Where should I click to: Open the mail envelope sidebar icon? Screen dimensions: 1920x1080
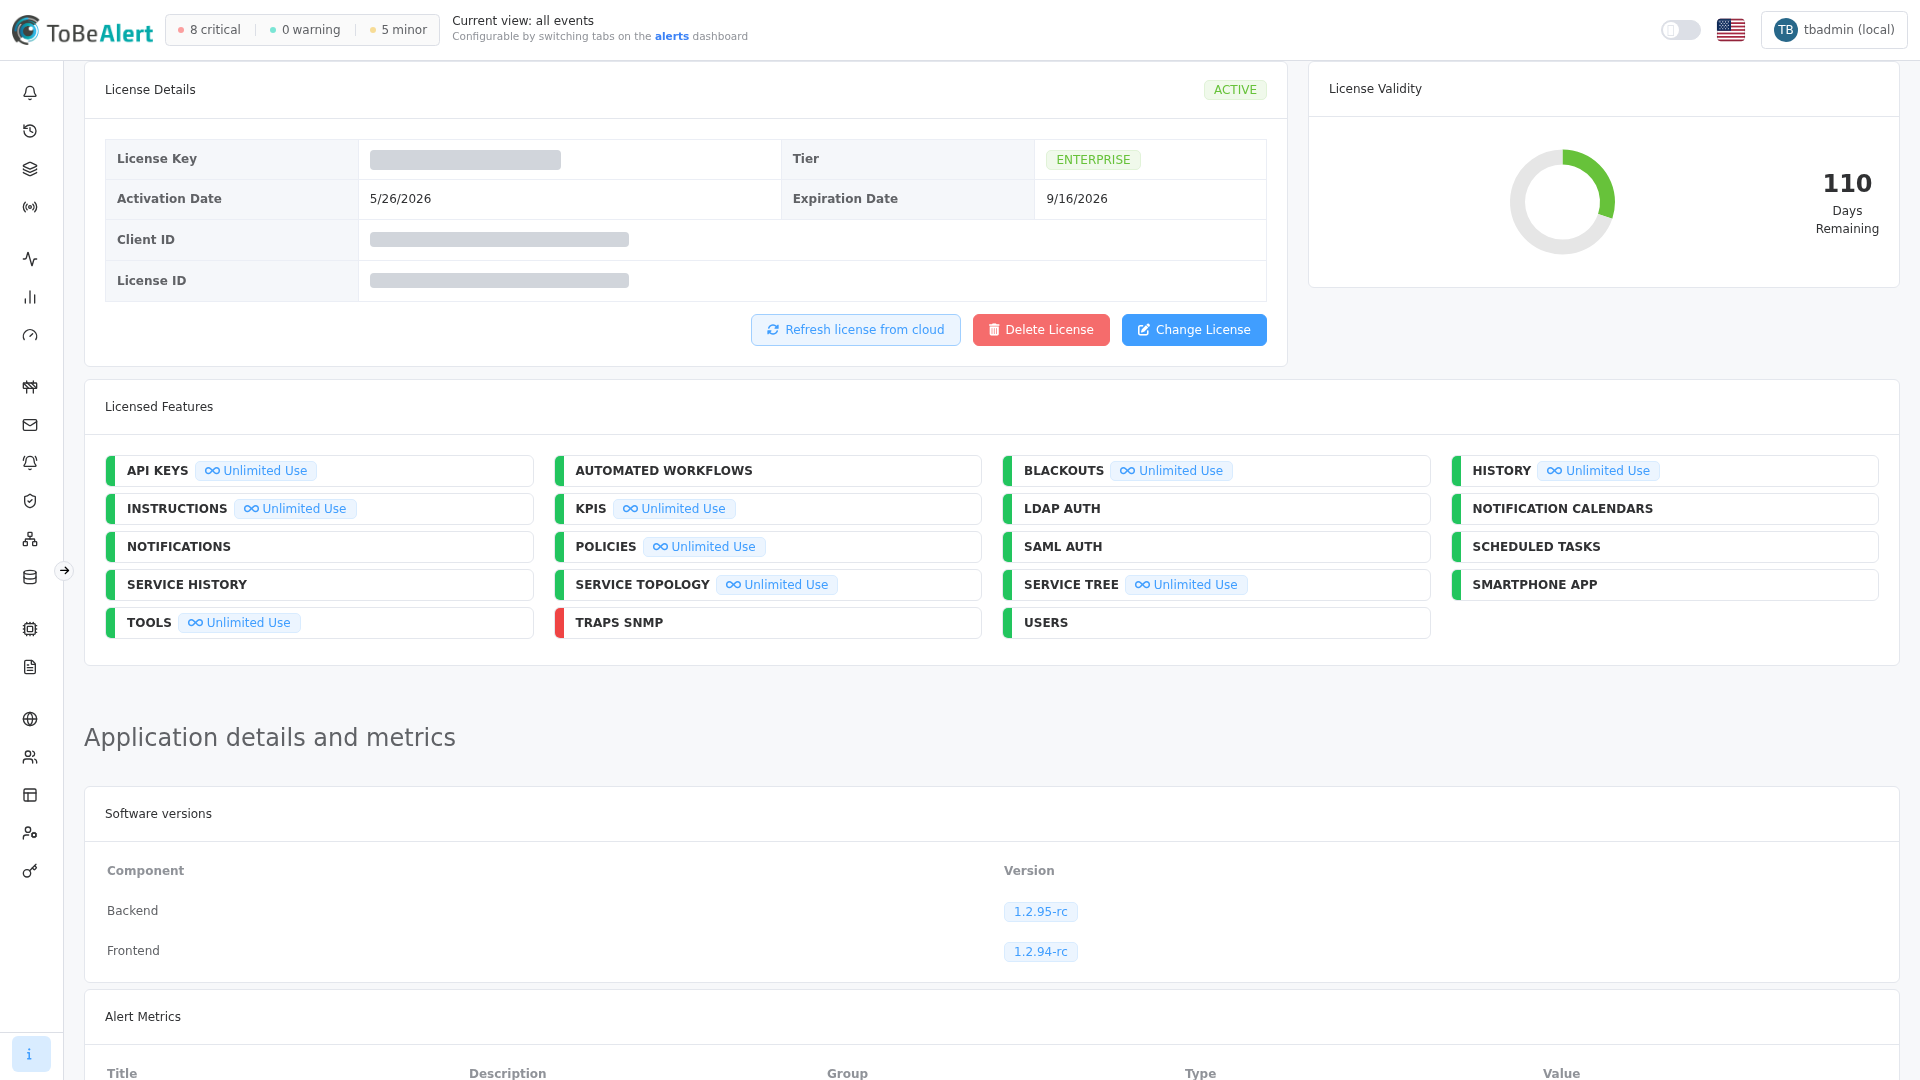pyautogui.click(x=30, y=425)
